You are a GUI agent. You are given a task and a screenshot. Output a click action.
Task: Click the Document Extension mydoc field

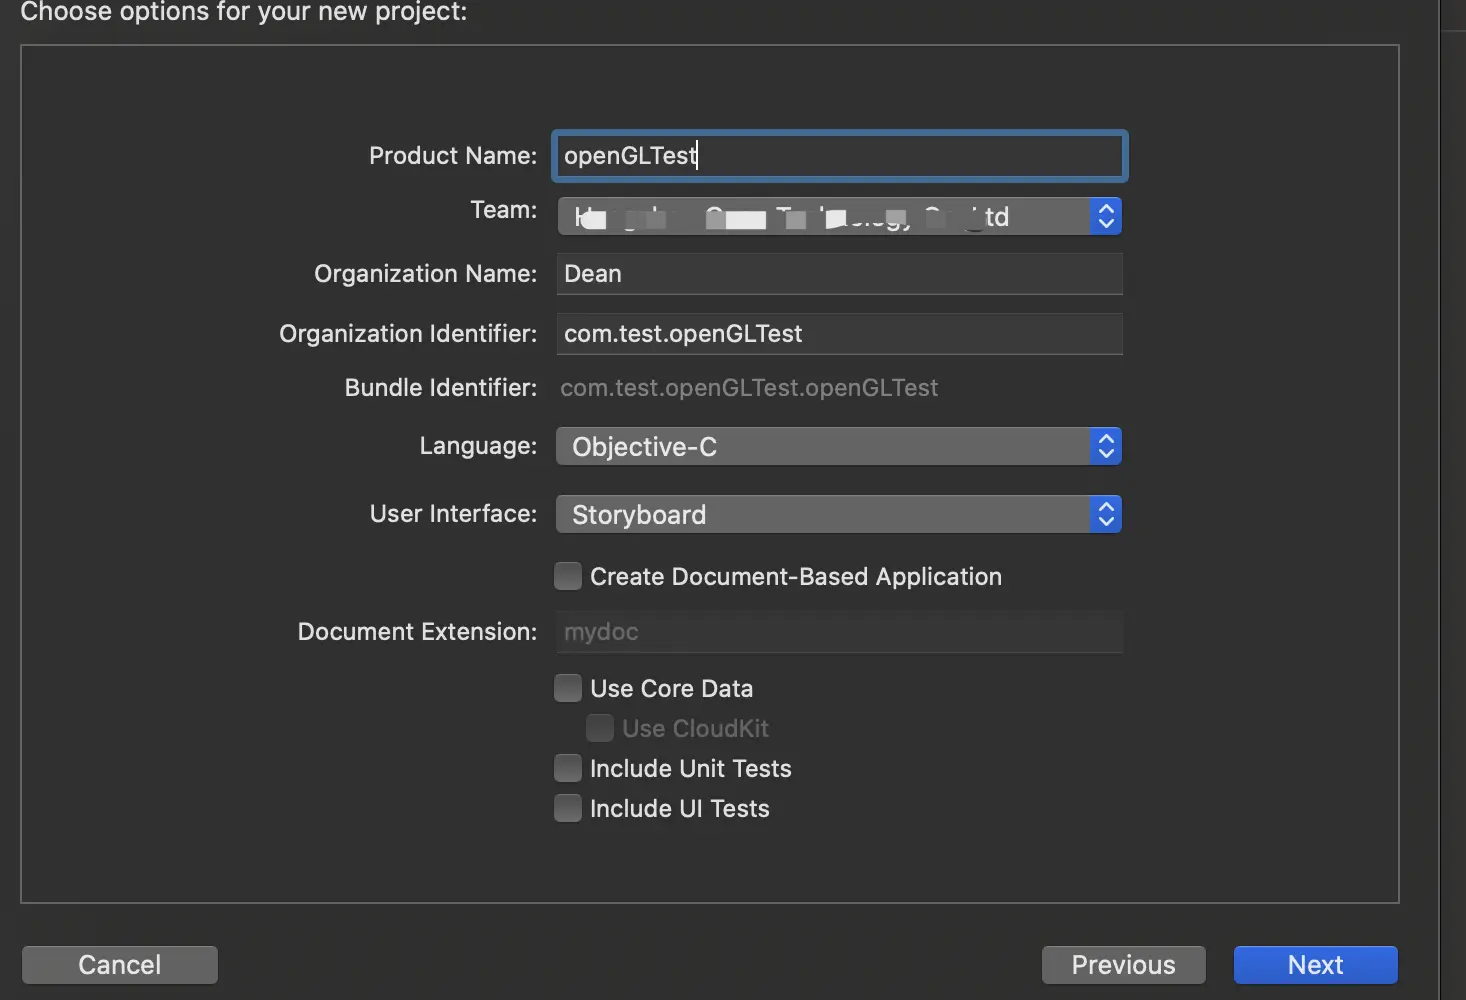(x=838, y=632)
